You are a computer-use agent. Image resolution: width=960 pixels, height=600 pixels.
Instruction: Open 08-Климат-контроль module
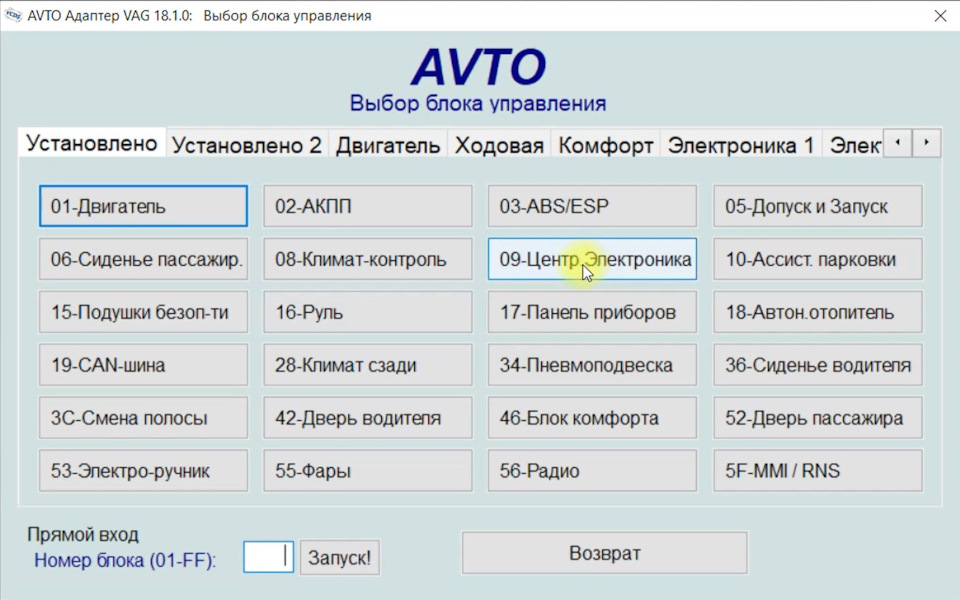click(368, 259)
